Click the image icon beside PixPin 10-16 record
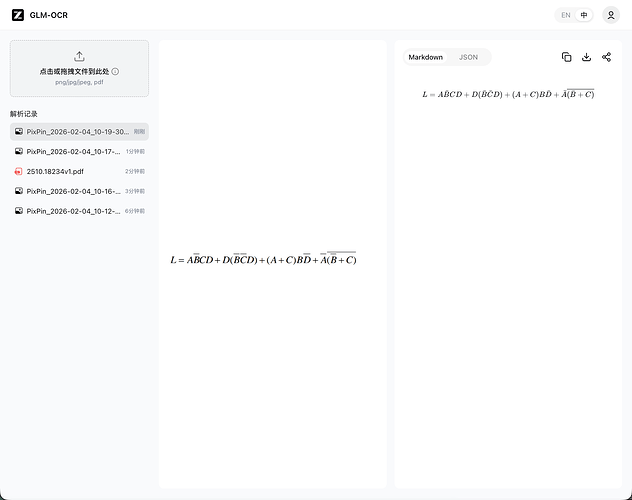The width and height of the screenshot is (632, 500). point(19,191)
